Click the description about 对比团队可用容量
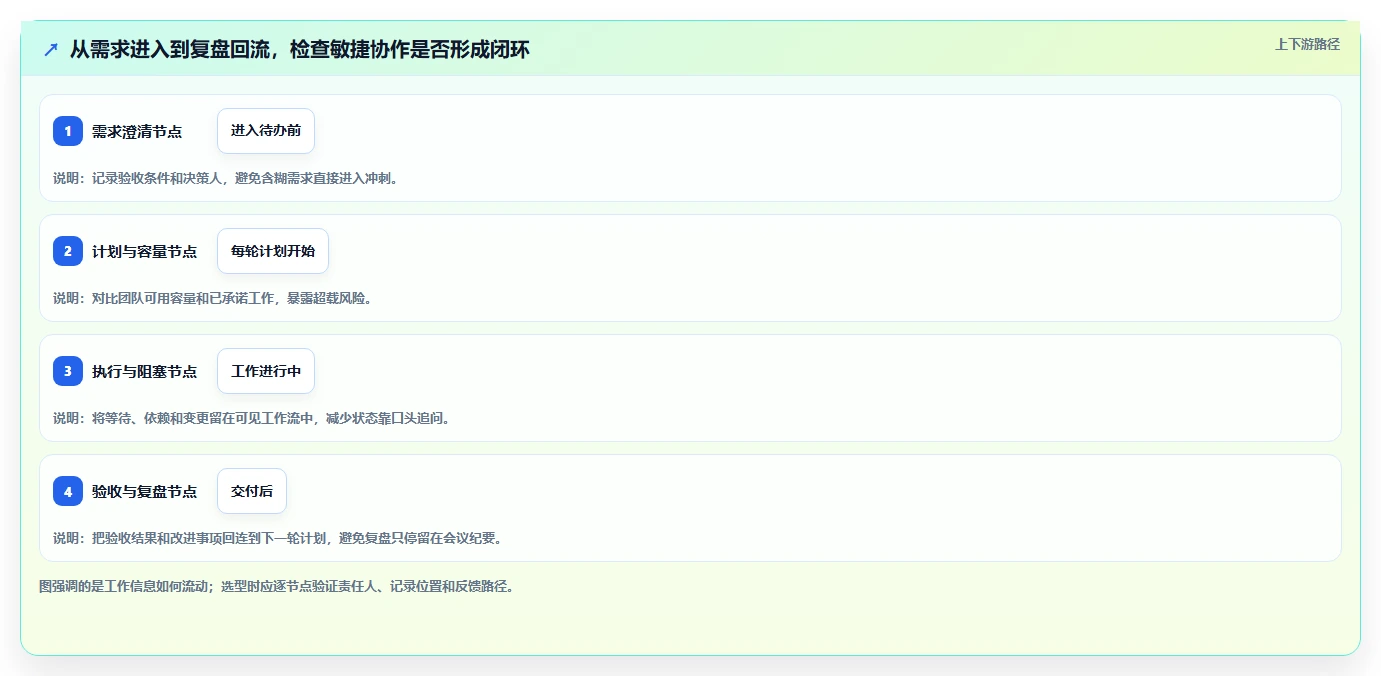 pos(213,298)
